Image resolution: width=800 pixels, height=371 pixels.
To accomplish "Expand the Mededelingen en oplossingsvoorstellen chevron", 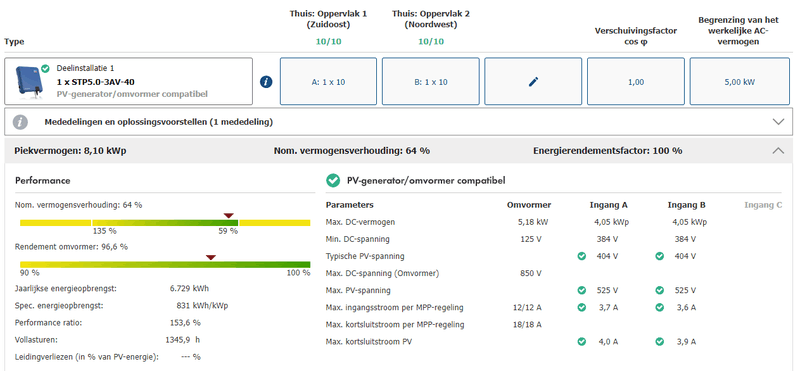I will (778, 122).
